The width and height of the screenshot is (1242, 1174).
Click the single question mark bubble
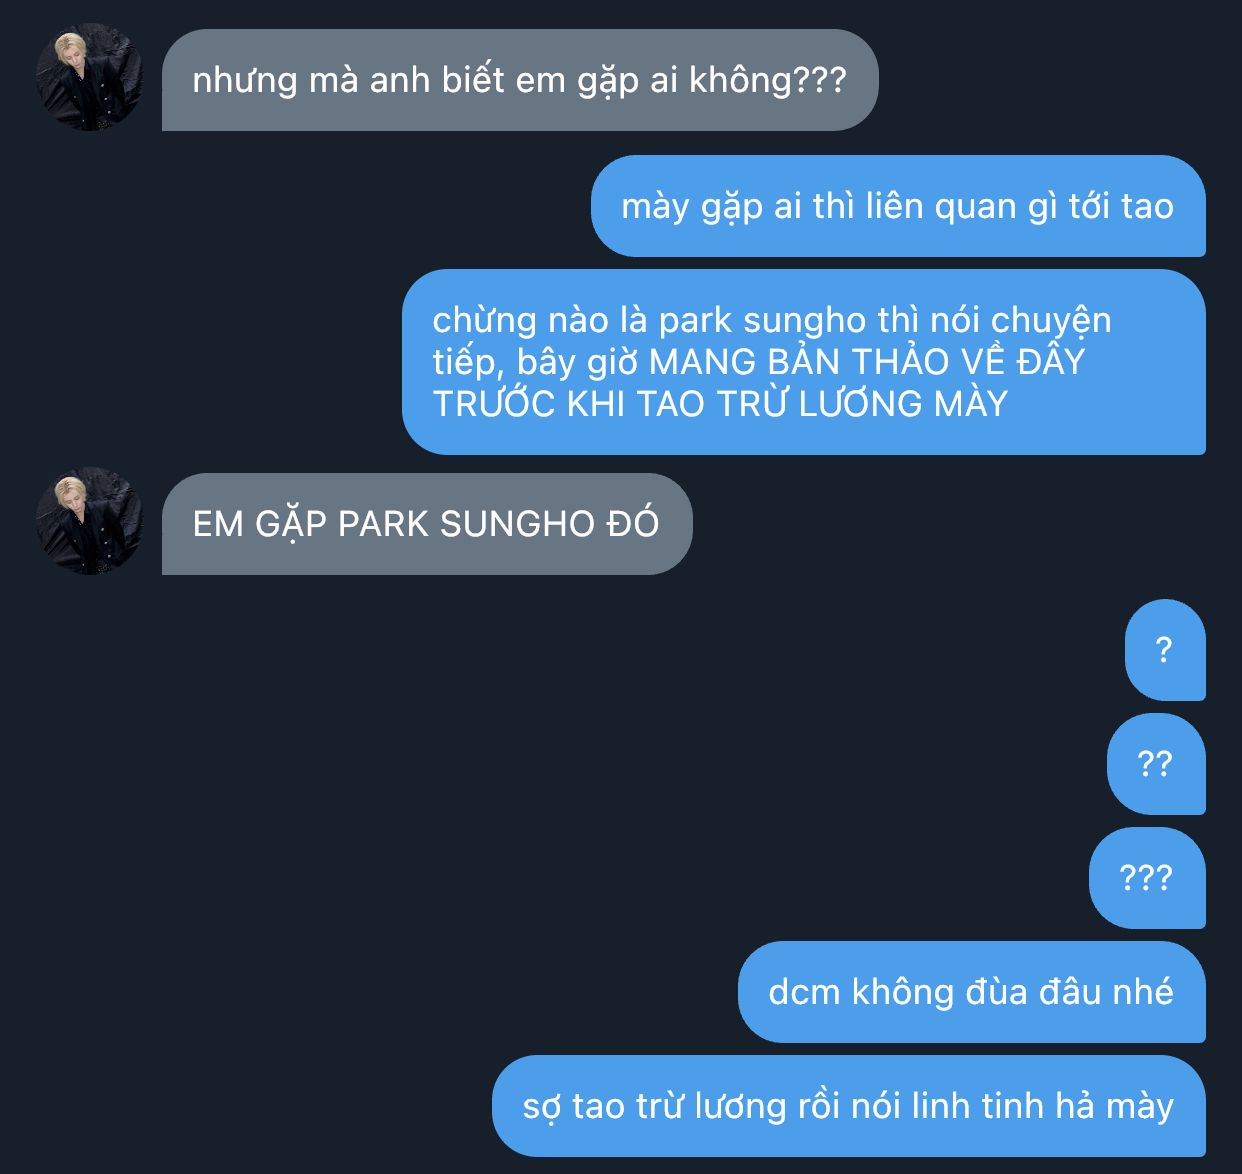(x=1165, y=650)
